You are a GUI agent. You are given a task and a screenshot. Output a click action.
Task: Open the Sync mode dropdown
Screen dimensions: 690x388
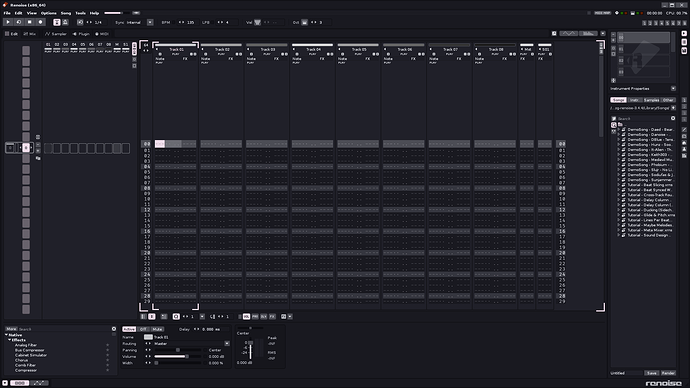[150, 22]
